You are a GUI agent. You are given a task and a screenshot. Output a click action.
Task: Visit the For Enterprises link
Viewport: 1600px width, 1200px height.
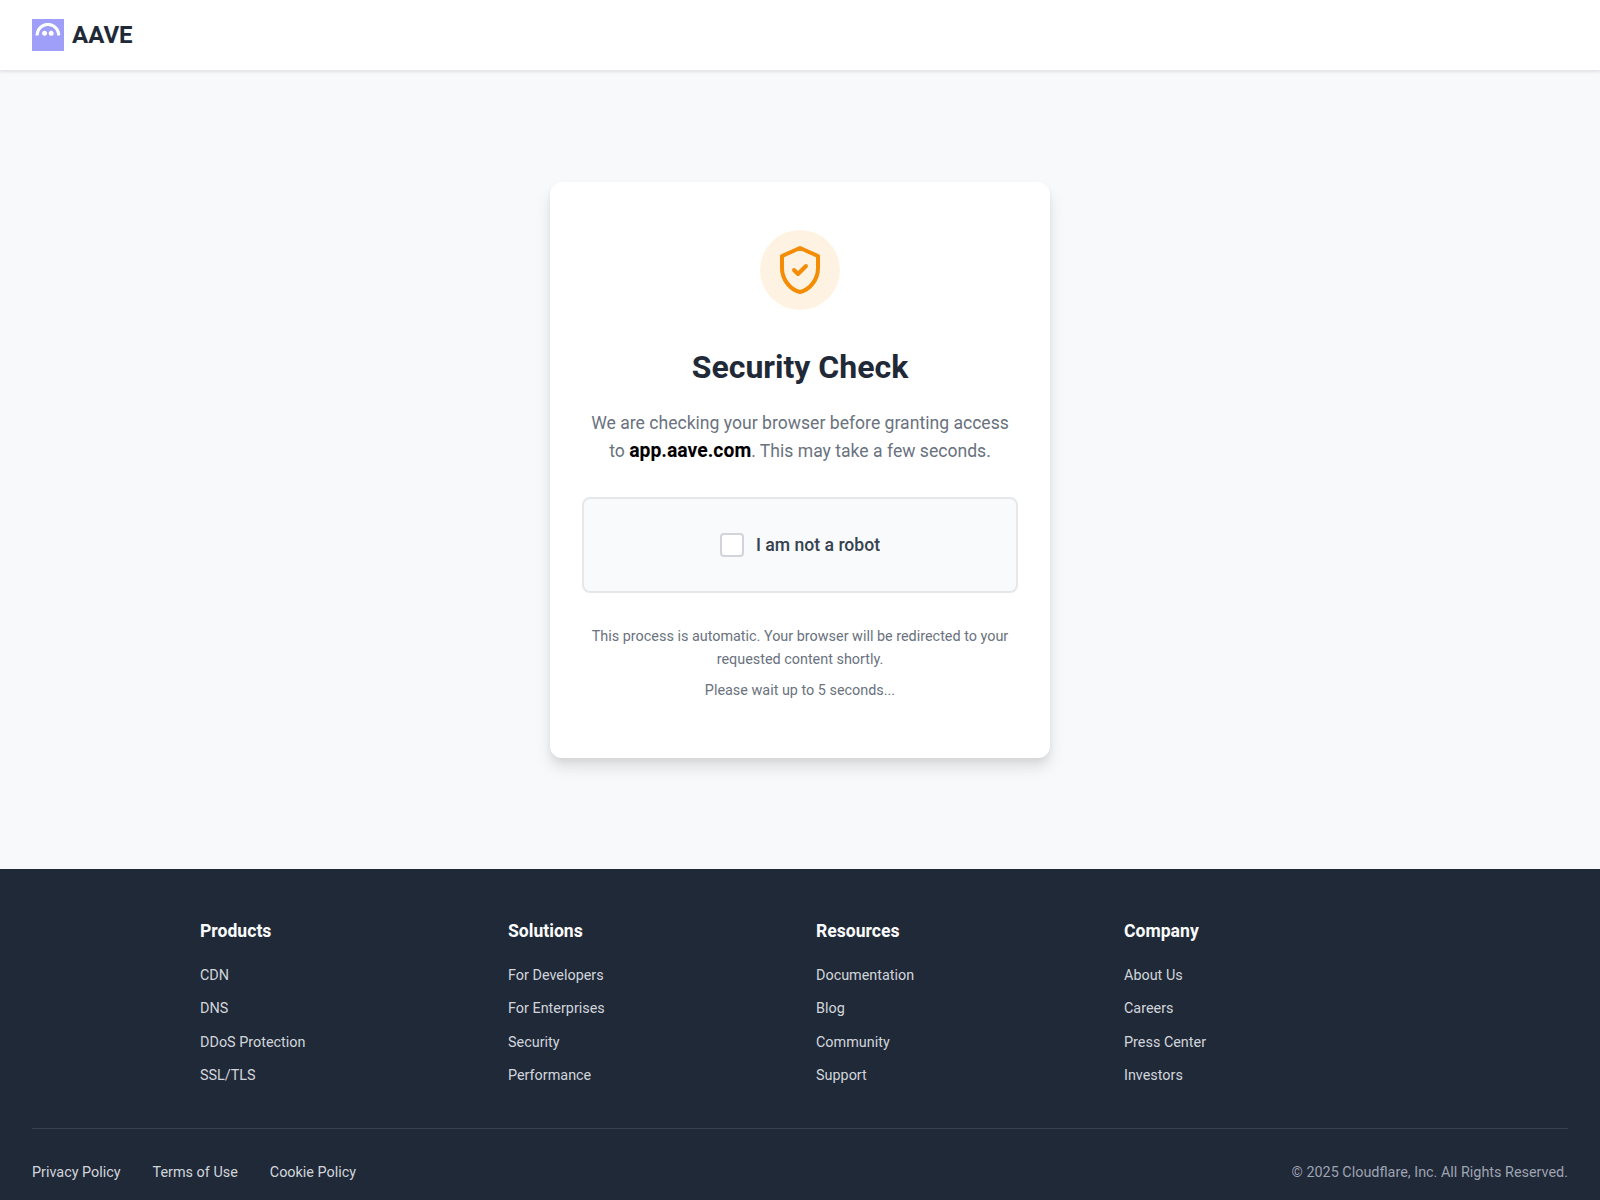point(556,1008)
